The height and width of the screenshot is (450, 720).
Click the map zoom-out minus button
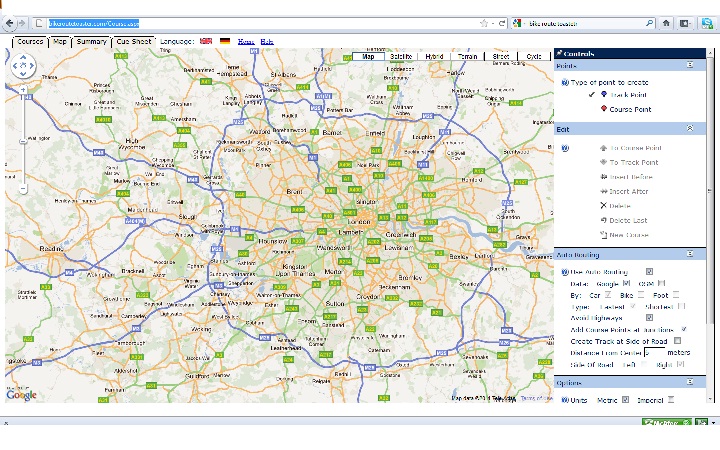pyautogui.click(x=22, y=188)
